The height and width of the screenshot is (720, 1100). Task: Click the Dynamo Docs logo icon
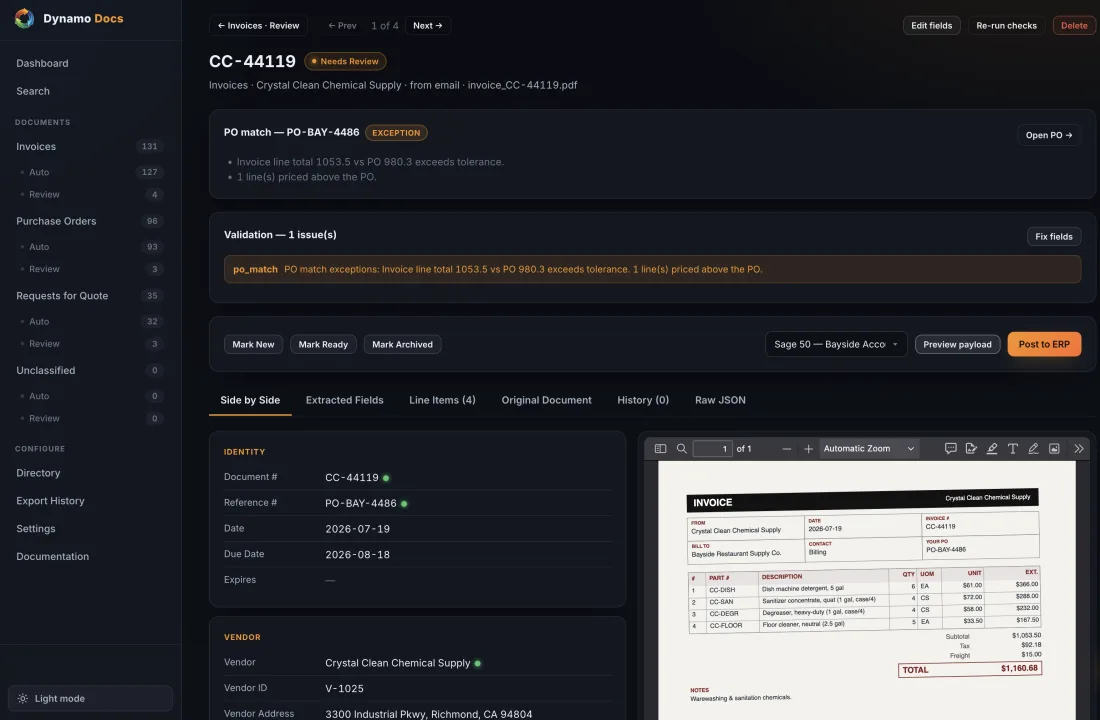[x=25, y=18]
